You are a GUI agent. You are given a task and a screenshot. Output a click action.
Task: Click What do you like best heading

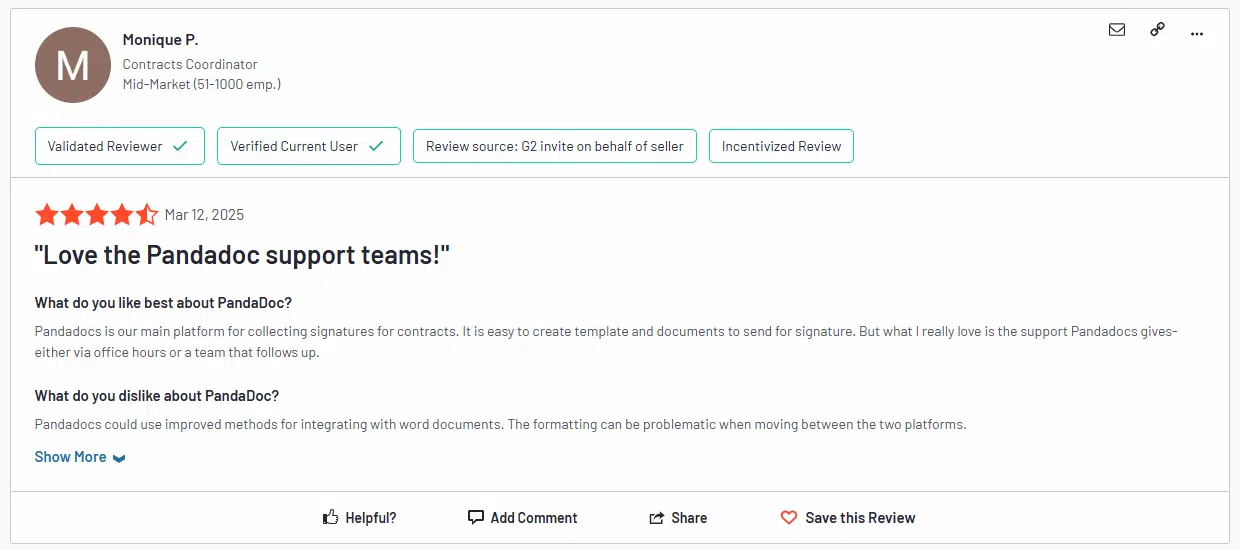(163, 303)
